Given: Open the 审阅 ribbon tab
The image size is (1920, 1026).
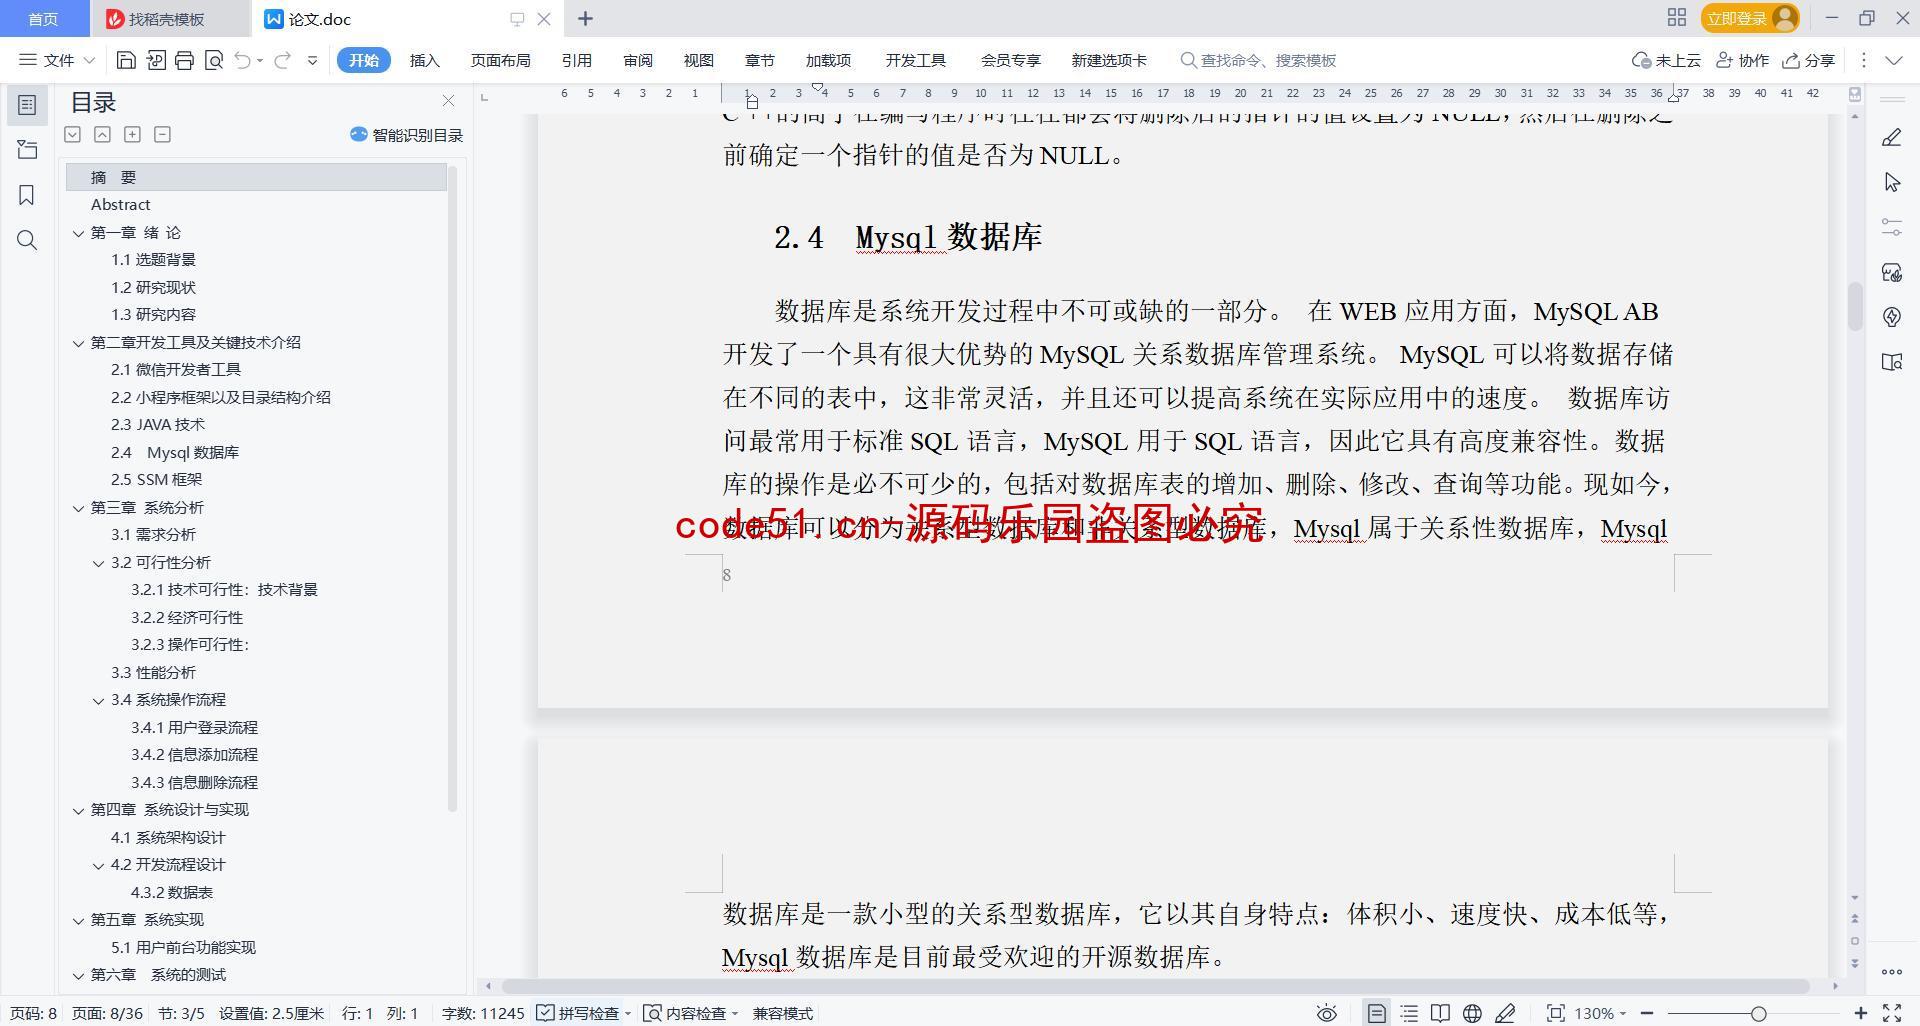Looking at the screenshot, I should [637, 60].
